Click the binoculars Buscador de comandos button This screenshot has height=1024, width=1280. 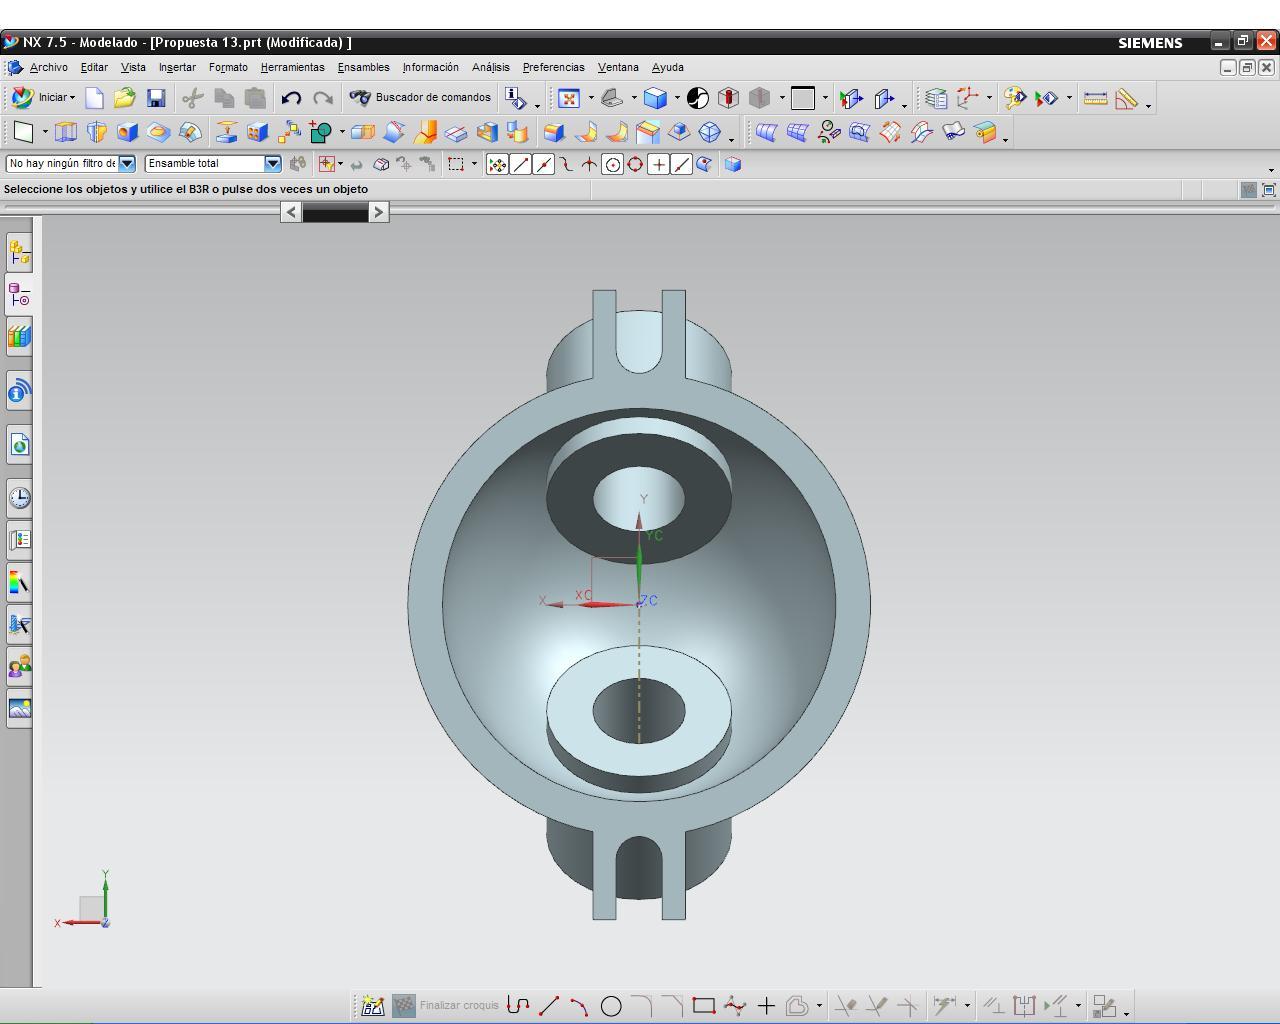[420, 98]
